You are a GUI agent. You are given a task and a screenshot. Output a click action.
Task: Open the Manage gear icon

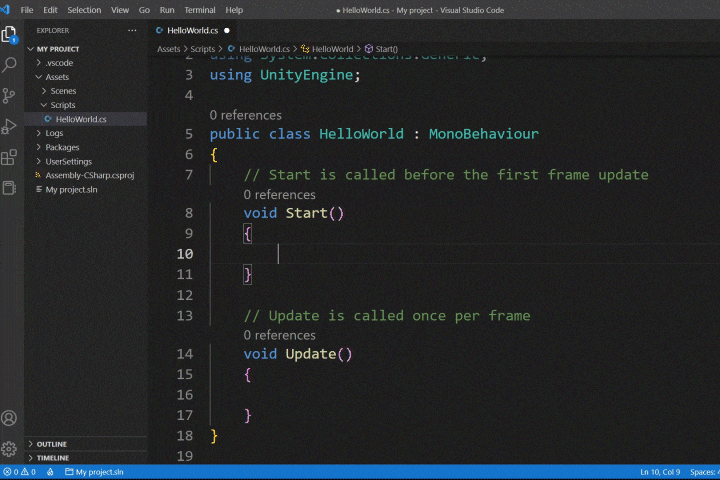click(9, 449)
